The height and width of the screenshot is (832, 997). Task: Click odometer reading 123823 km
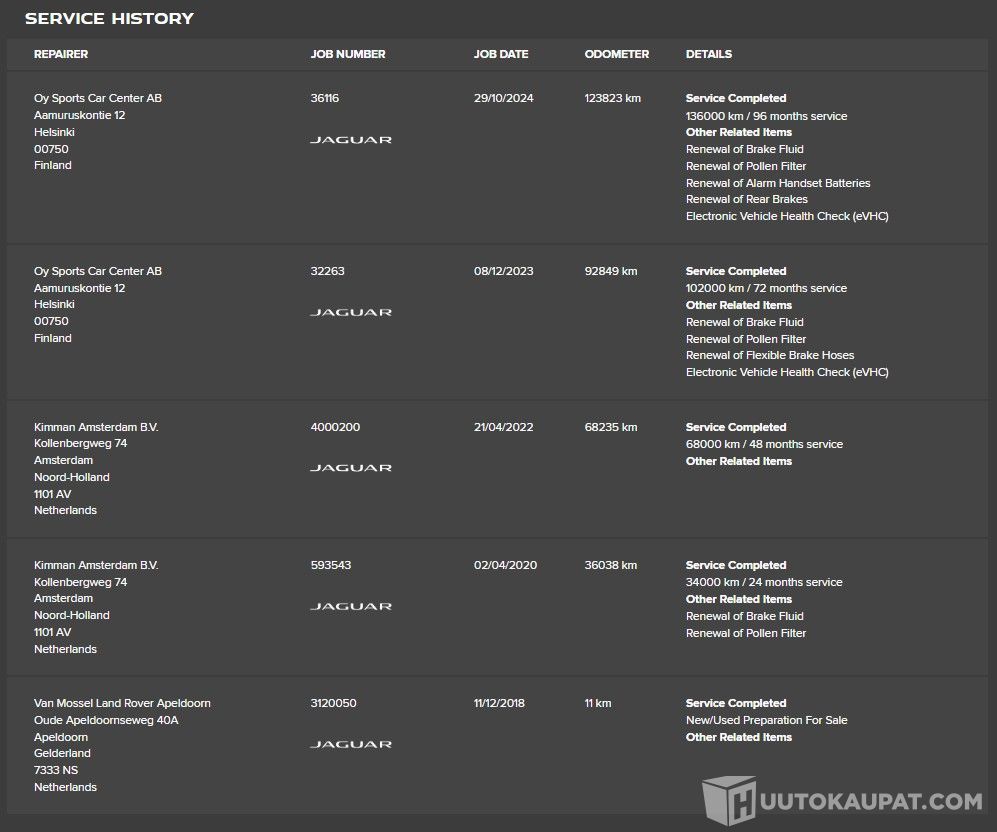pyautogui.click(x=613, y=98)
